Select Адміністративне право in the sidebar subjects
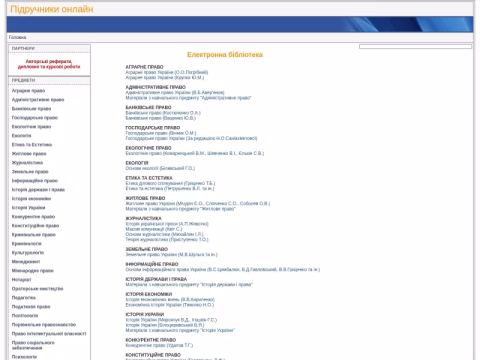 point(38,100)
